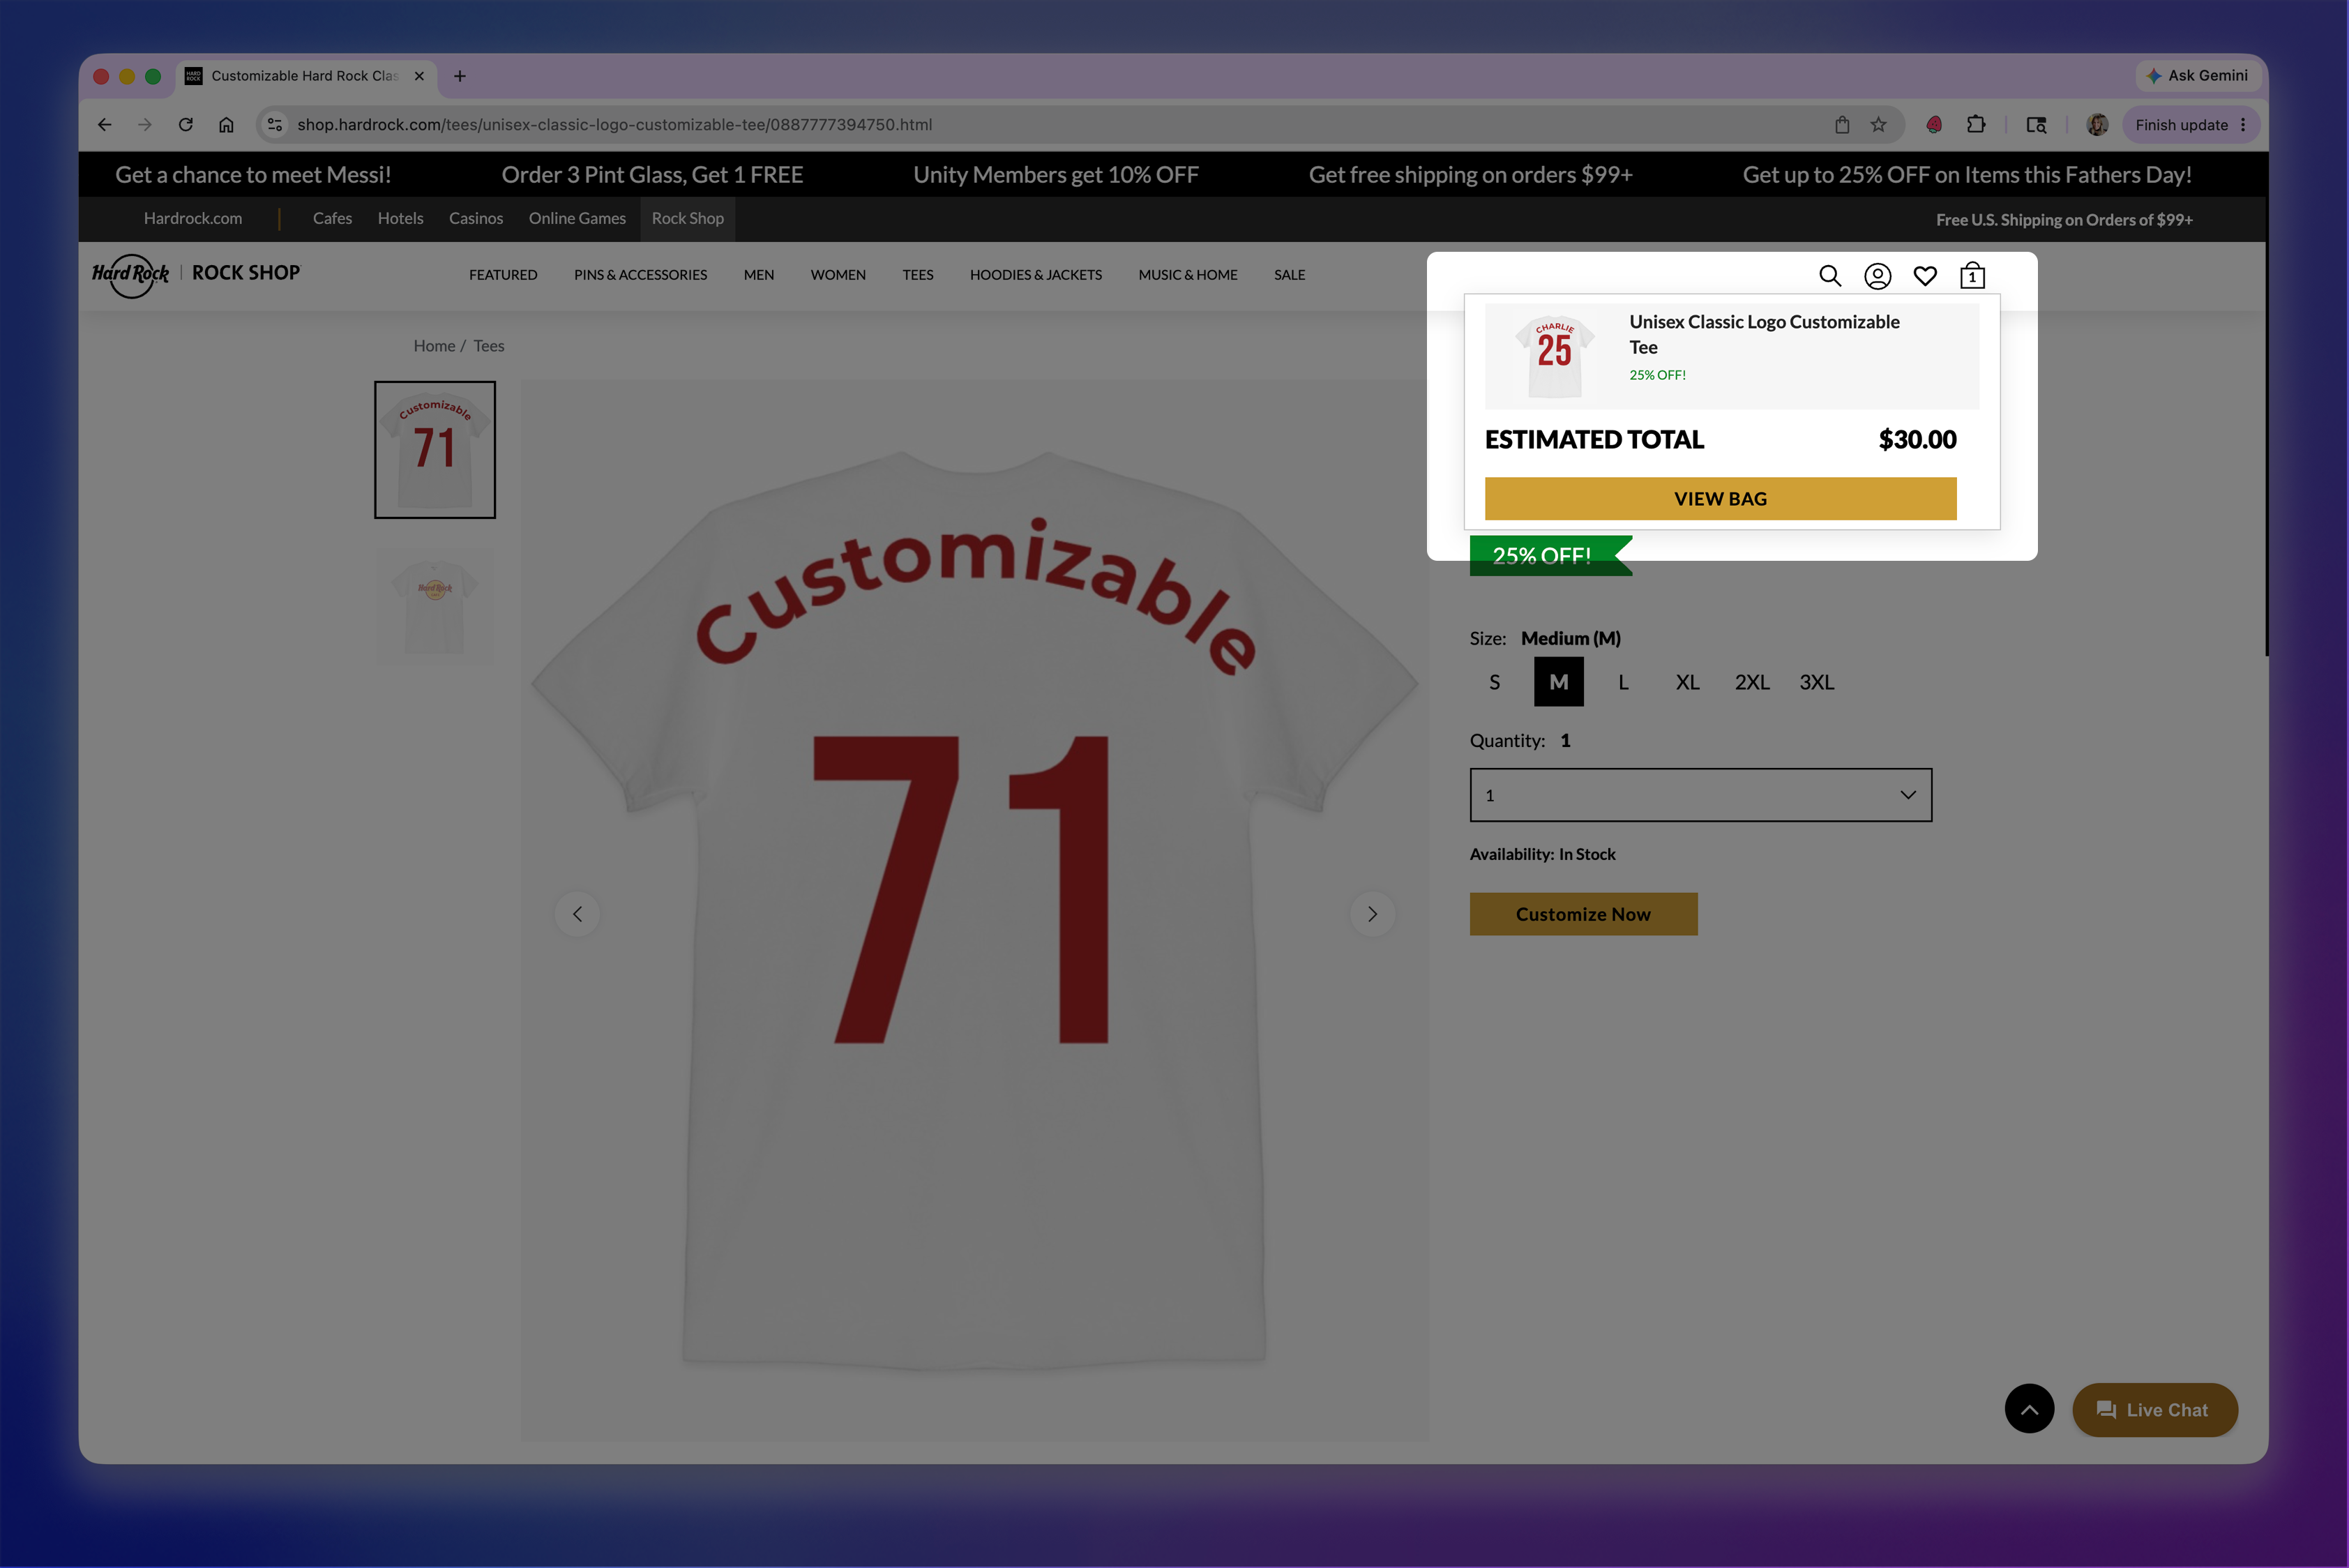2349x1568 pixels.
Task: Go to Tees breadcrumb
Action: tap(488, 346)
